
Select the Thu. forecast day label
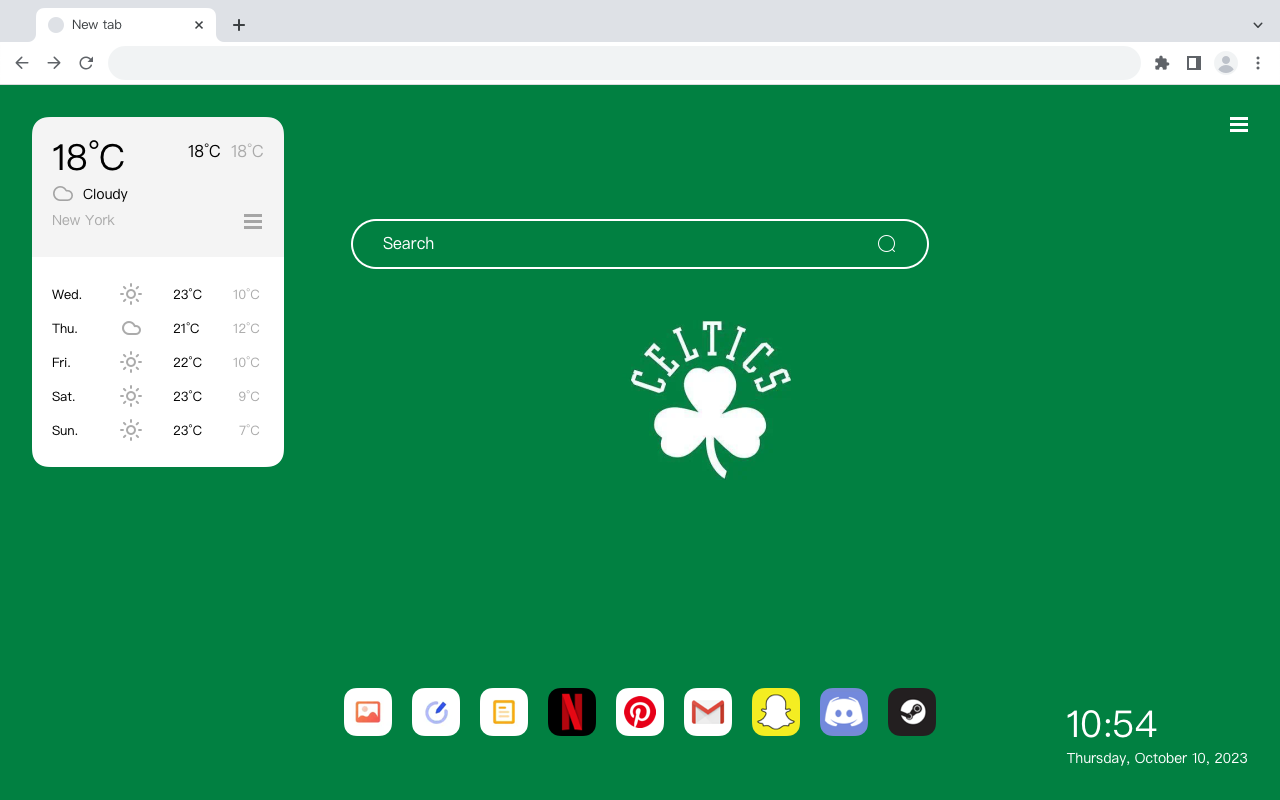pos(65,328)
